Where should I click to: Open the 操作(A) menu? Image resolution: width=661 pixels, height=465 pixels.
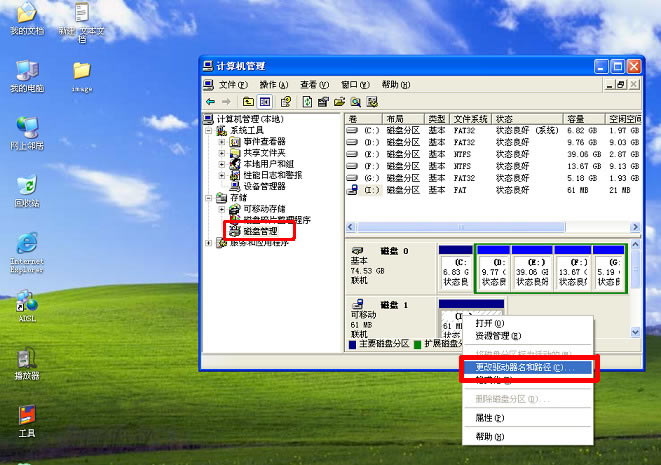[274, 85]
